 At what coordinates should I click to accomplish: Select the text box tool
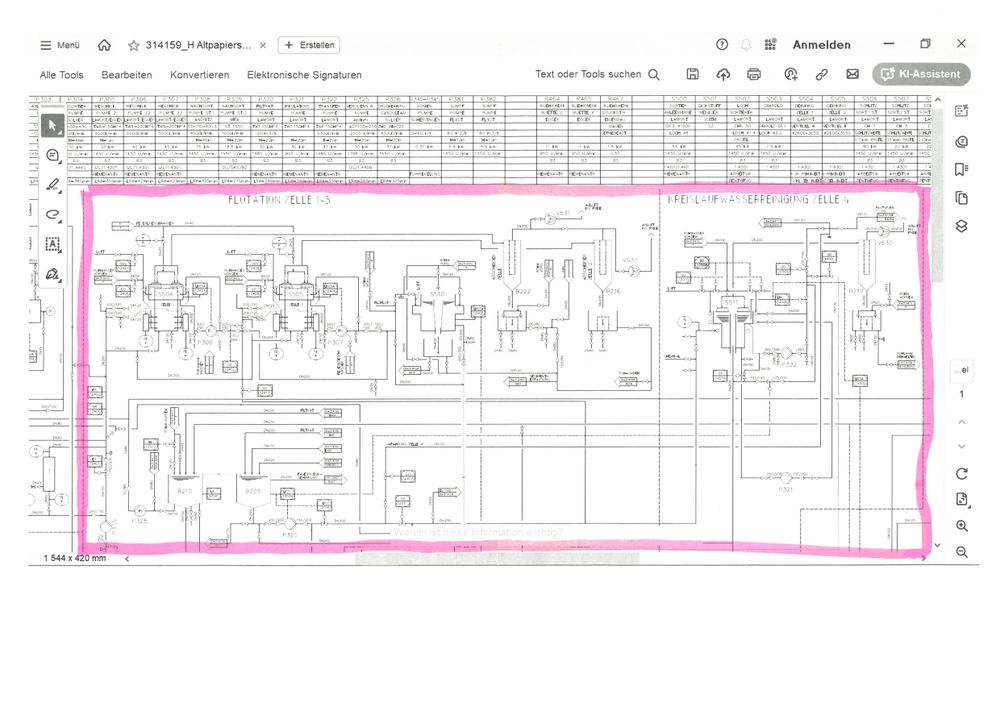[53, 244]
